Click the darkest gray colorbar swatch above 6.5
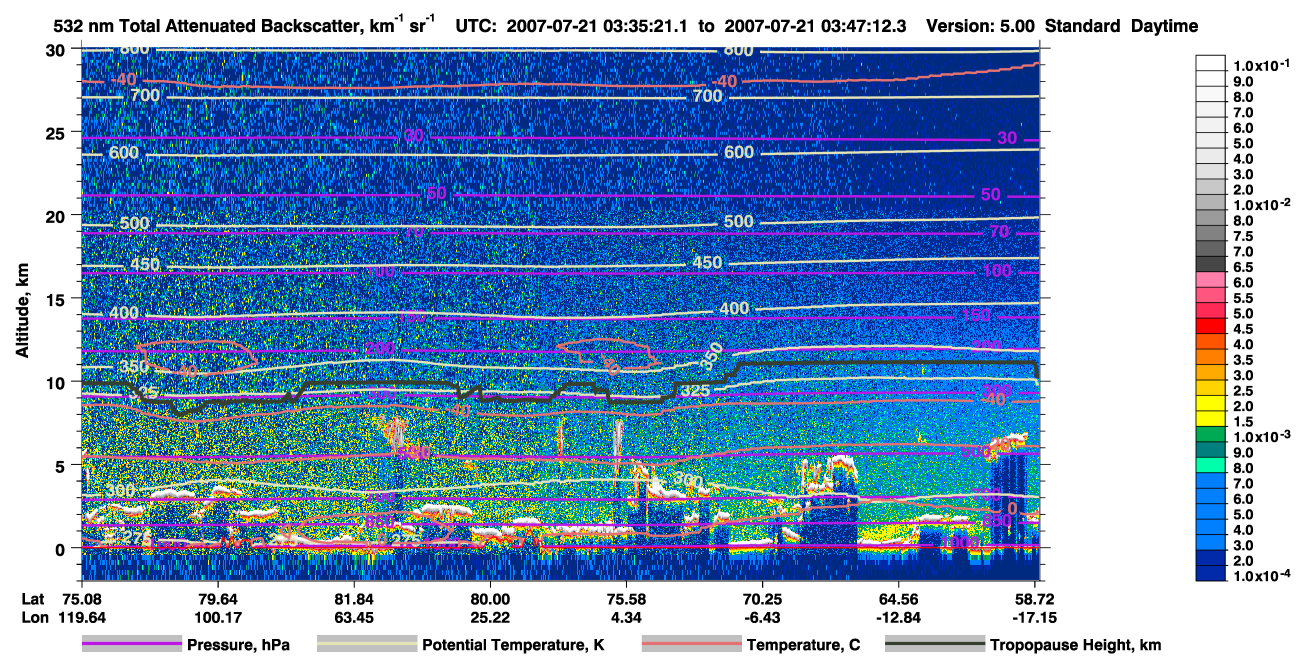Screen dimensions: 1300x667 point(1210,264)
